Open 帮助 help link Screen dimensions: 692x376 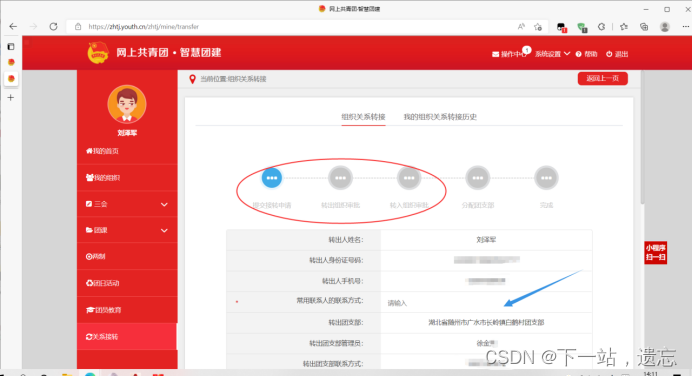587,54
